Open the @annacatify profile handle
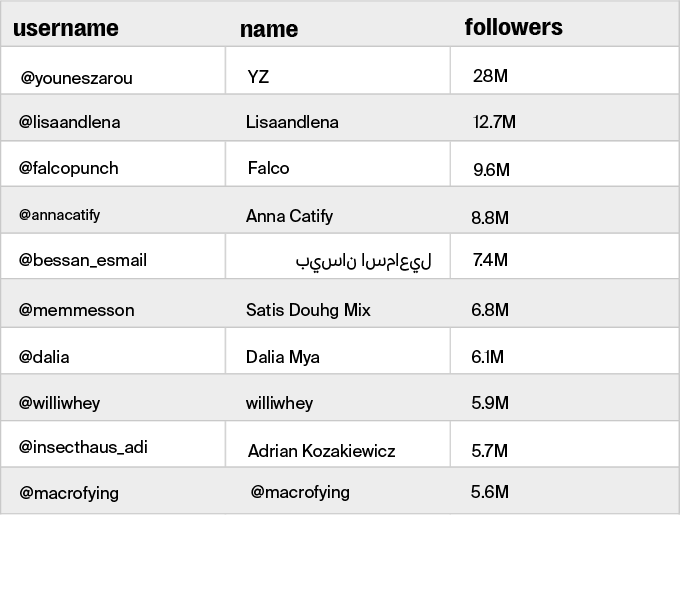This screenshot has width=680, height=610. click(x=59, y=215)
